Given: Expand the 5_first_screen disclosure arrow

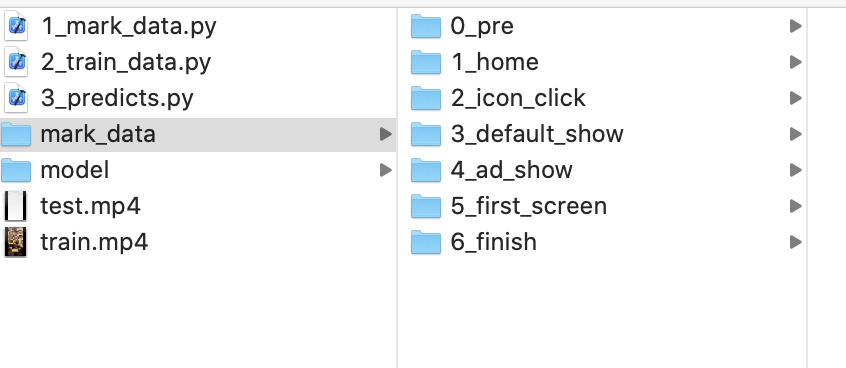Looking at the screenshot, I should pyautogui.click(x=795, y=206).
